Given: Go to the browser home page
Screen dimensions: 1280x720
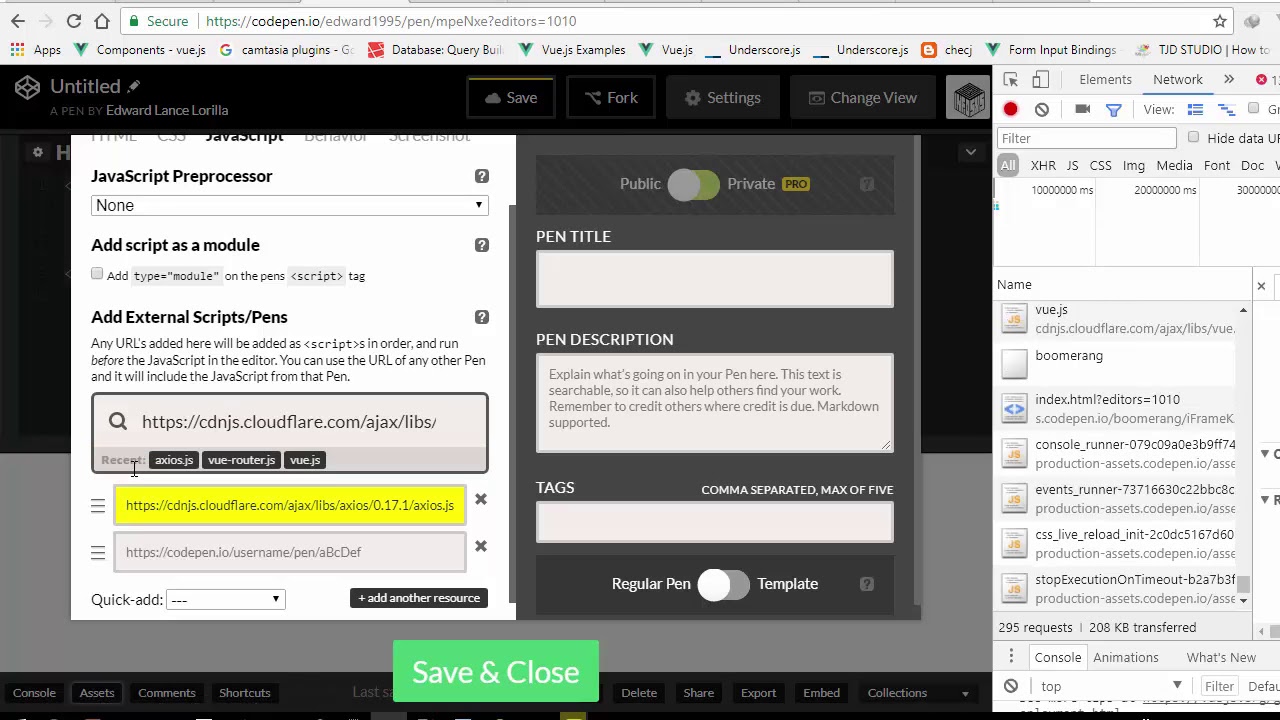Looking at the screenshot, I should pyautogui.click(x=102, y=21).
